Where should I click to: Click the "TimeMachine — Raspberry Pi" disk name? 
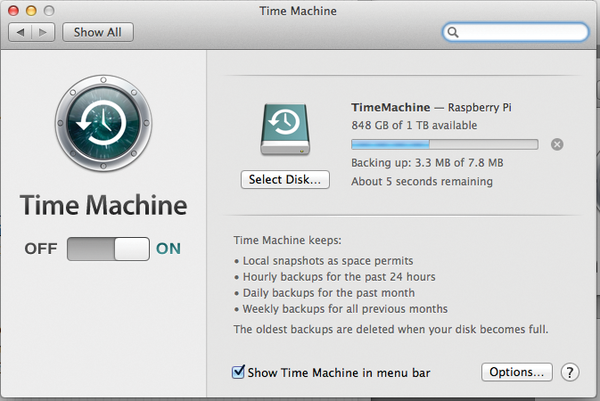click(431, 108)
